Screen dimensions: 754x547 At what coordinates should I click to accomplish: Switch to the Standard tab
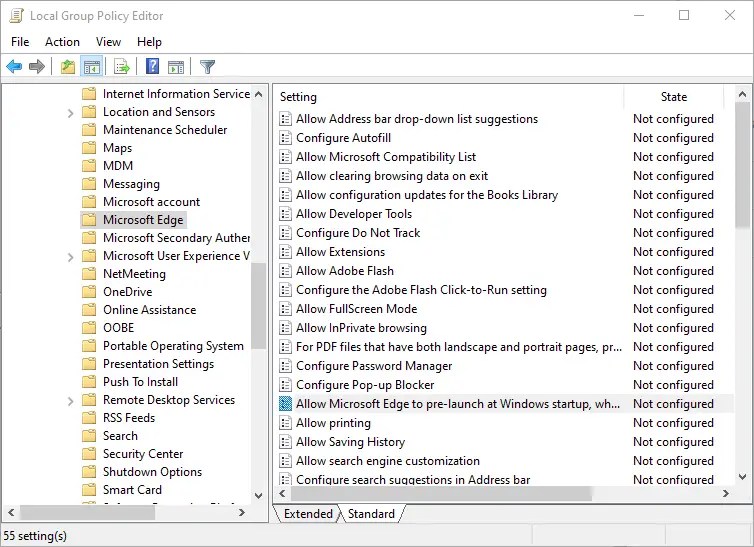[371, 514]
